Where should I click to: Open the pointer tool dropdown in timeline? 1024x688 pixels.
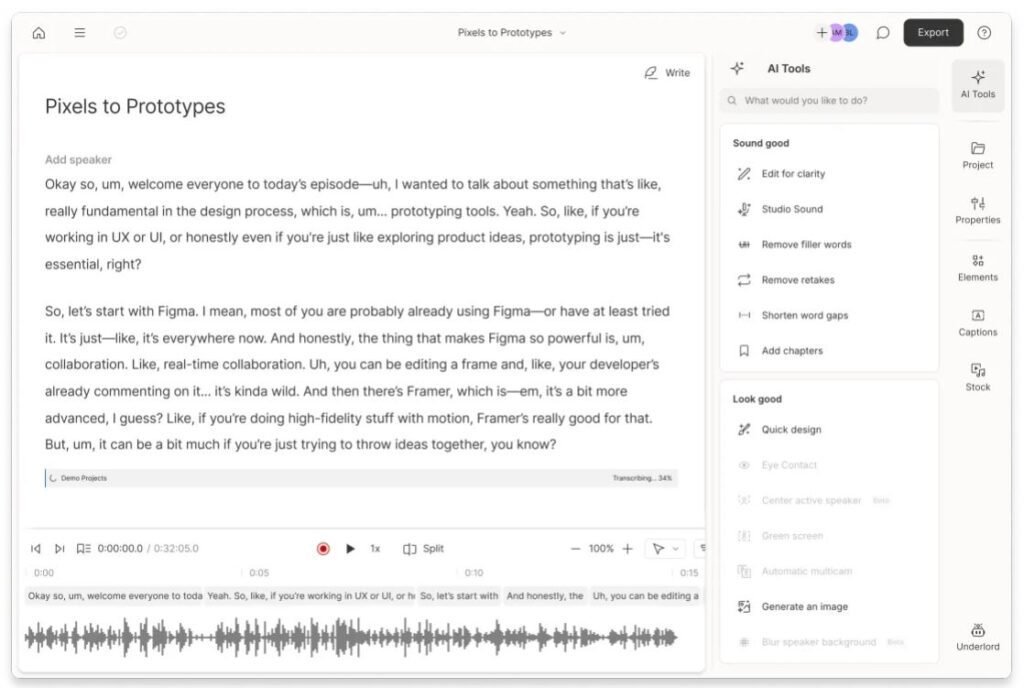(665, 549)
